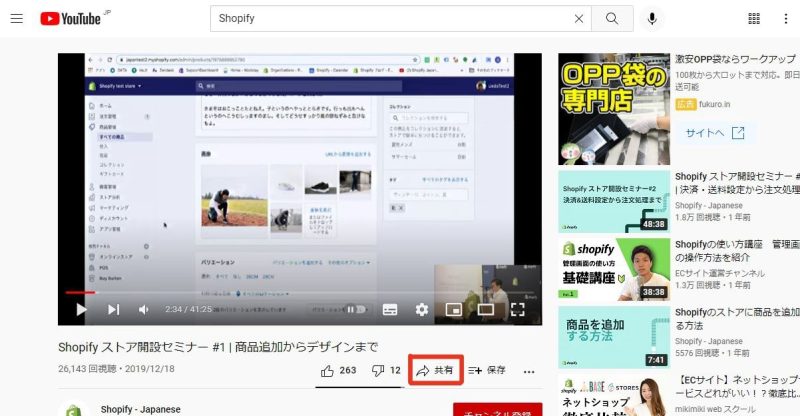
Task: Toggle subtitles with the captions icon
Action: (390, 309)
